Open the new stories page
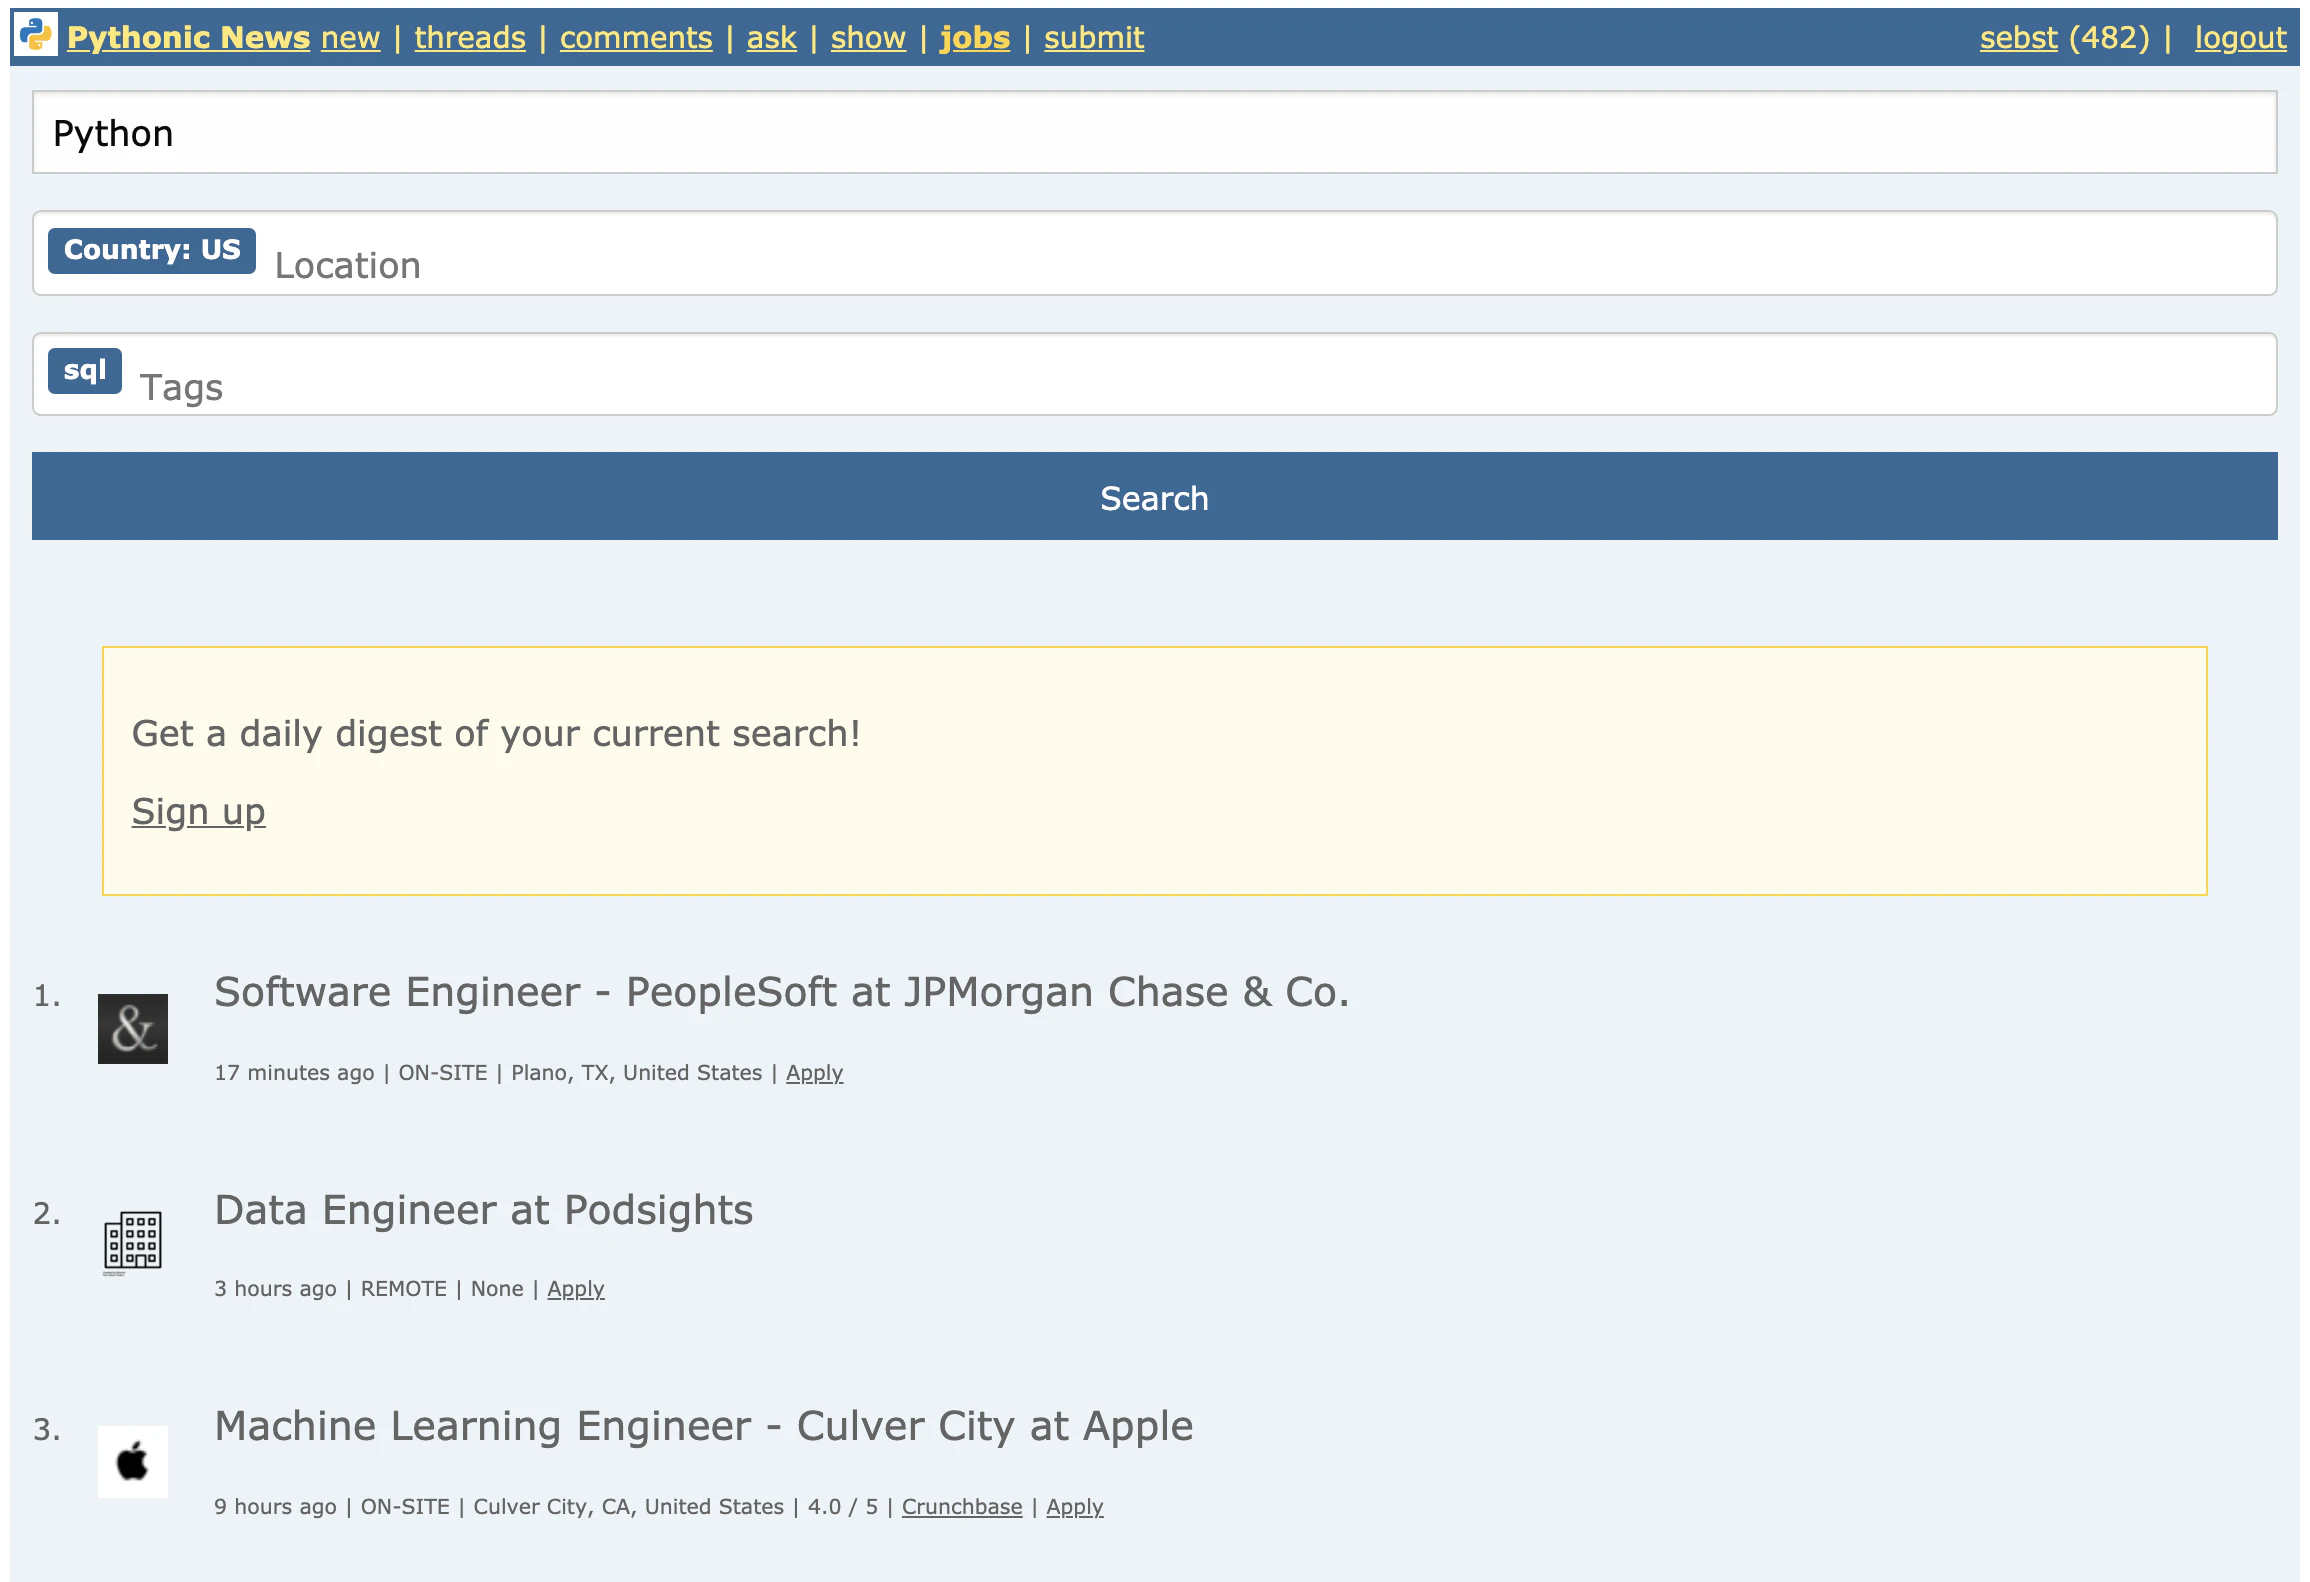The width and height of the screenshot is (2310, 1582). (350, 38)
